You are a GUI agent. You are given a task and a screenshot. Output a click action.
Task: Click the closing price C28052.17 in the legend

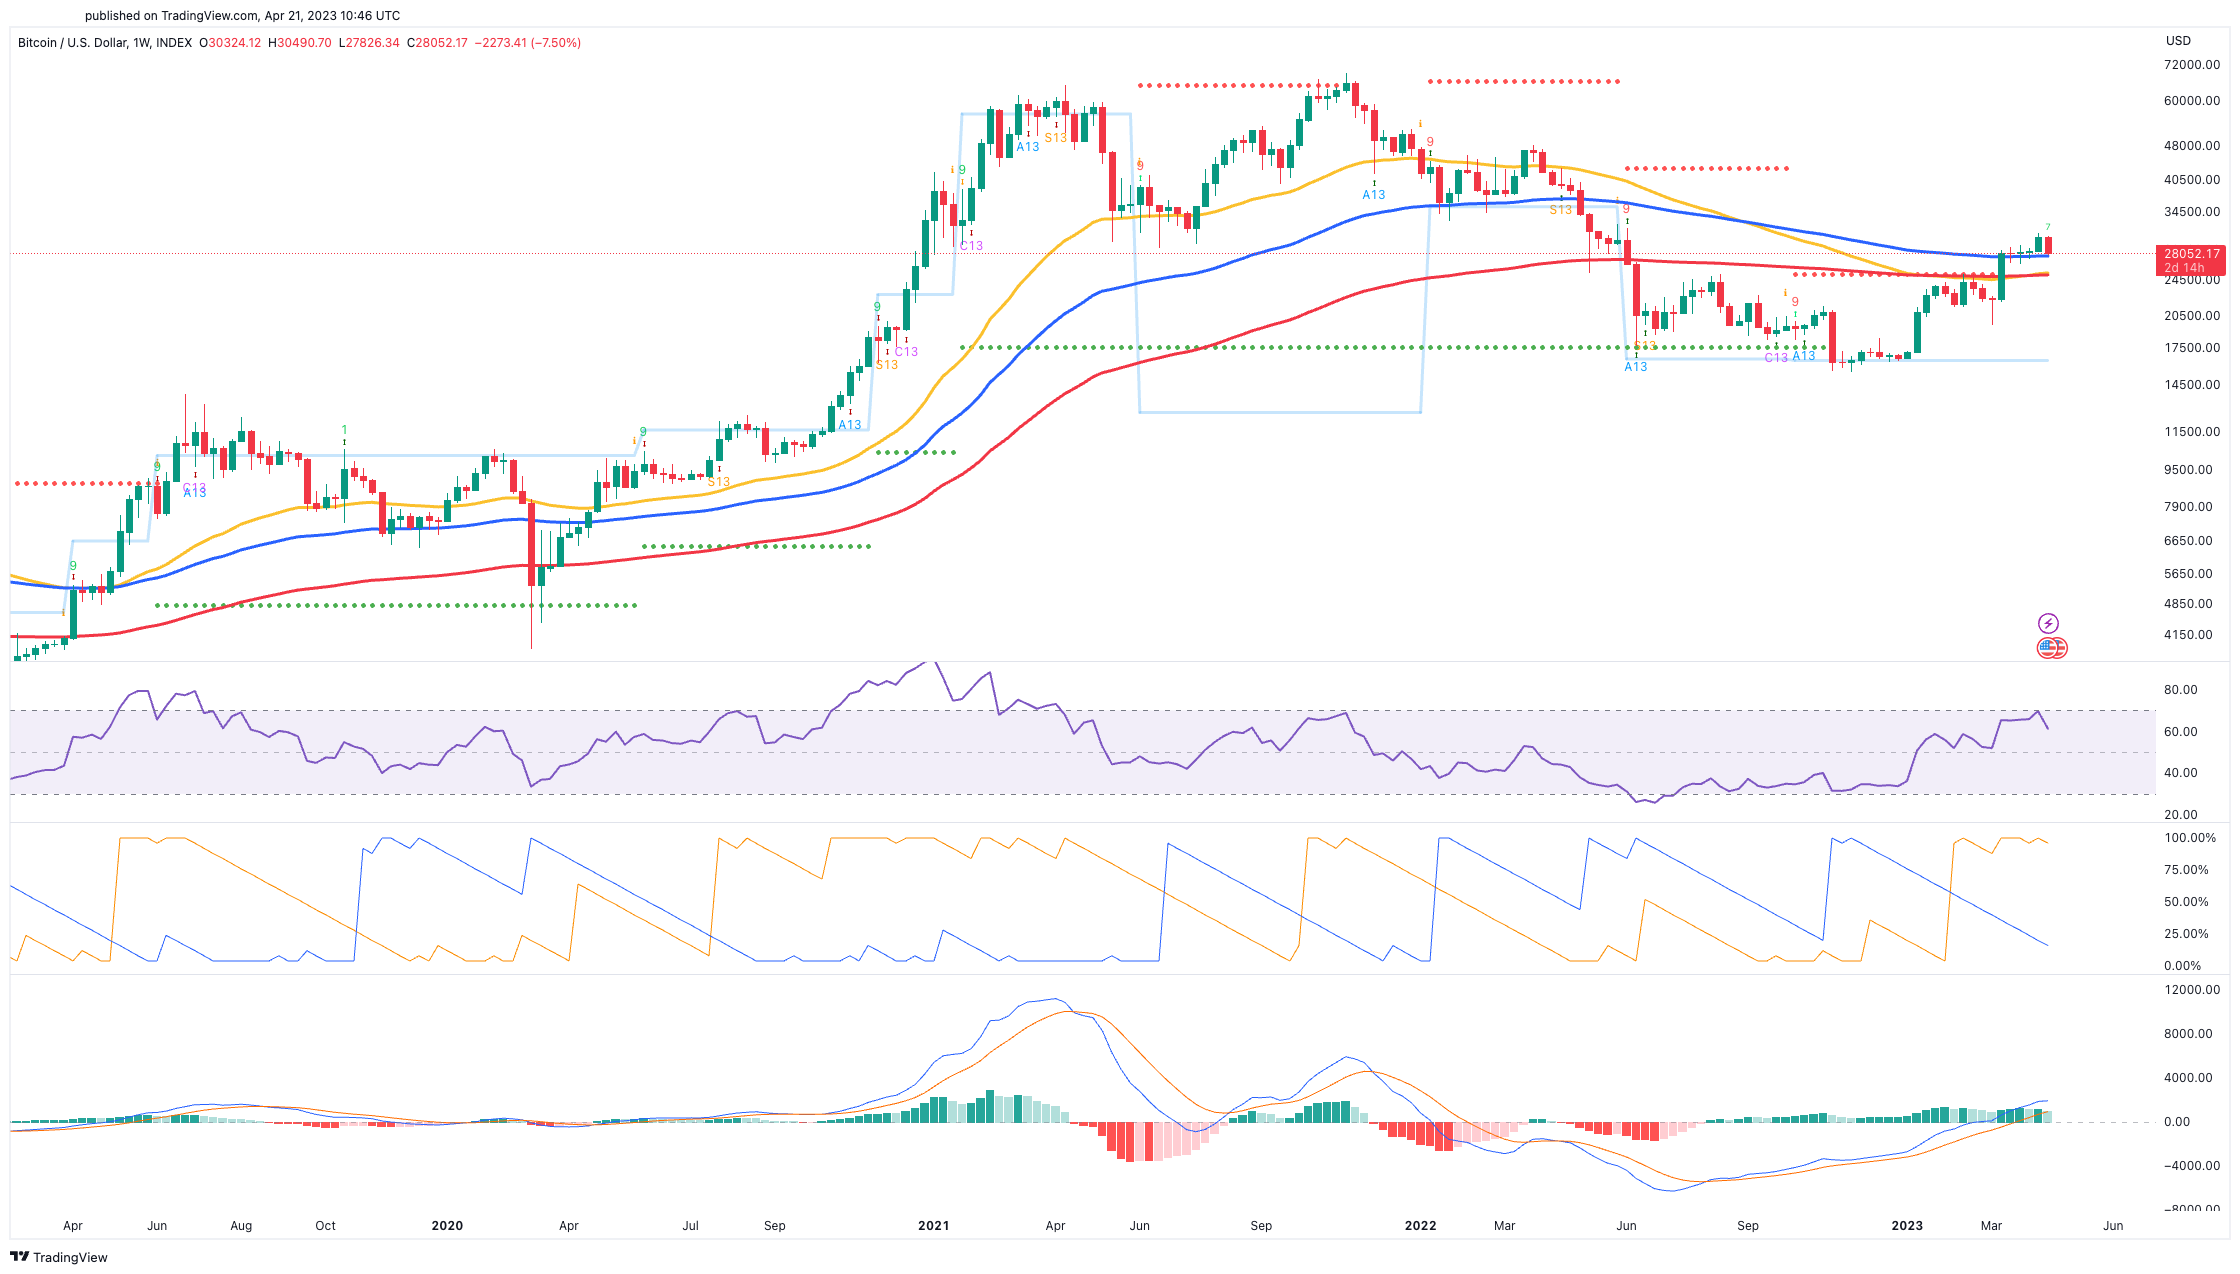(x=437, y=43)
